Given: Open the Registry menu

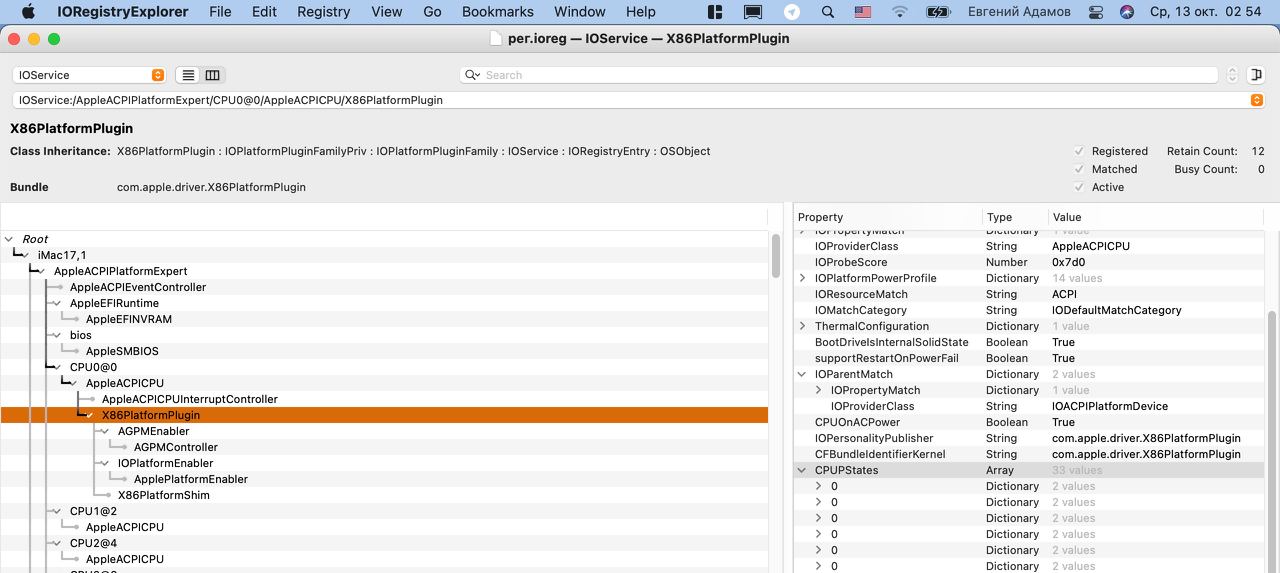Looking at the screenshot, I should point(324,12).
